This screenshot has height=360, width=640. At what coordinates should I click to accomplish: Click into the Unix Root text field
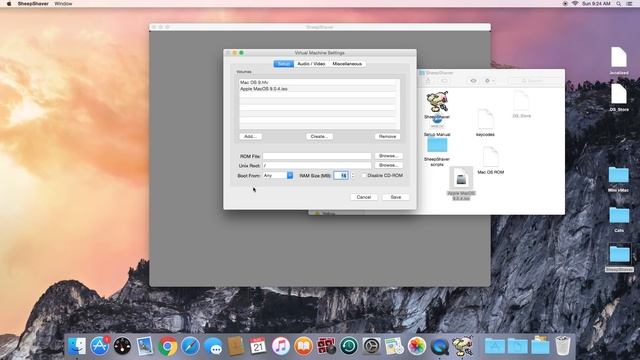pos(317,165)
